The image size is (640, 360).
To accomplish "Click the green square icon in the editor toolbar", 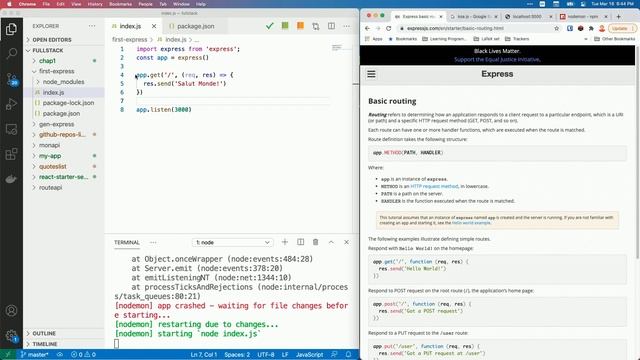I will pyautogui.click(x=285, y=26).
